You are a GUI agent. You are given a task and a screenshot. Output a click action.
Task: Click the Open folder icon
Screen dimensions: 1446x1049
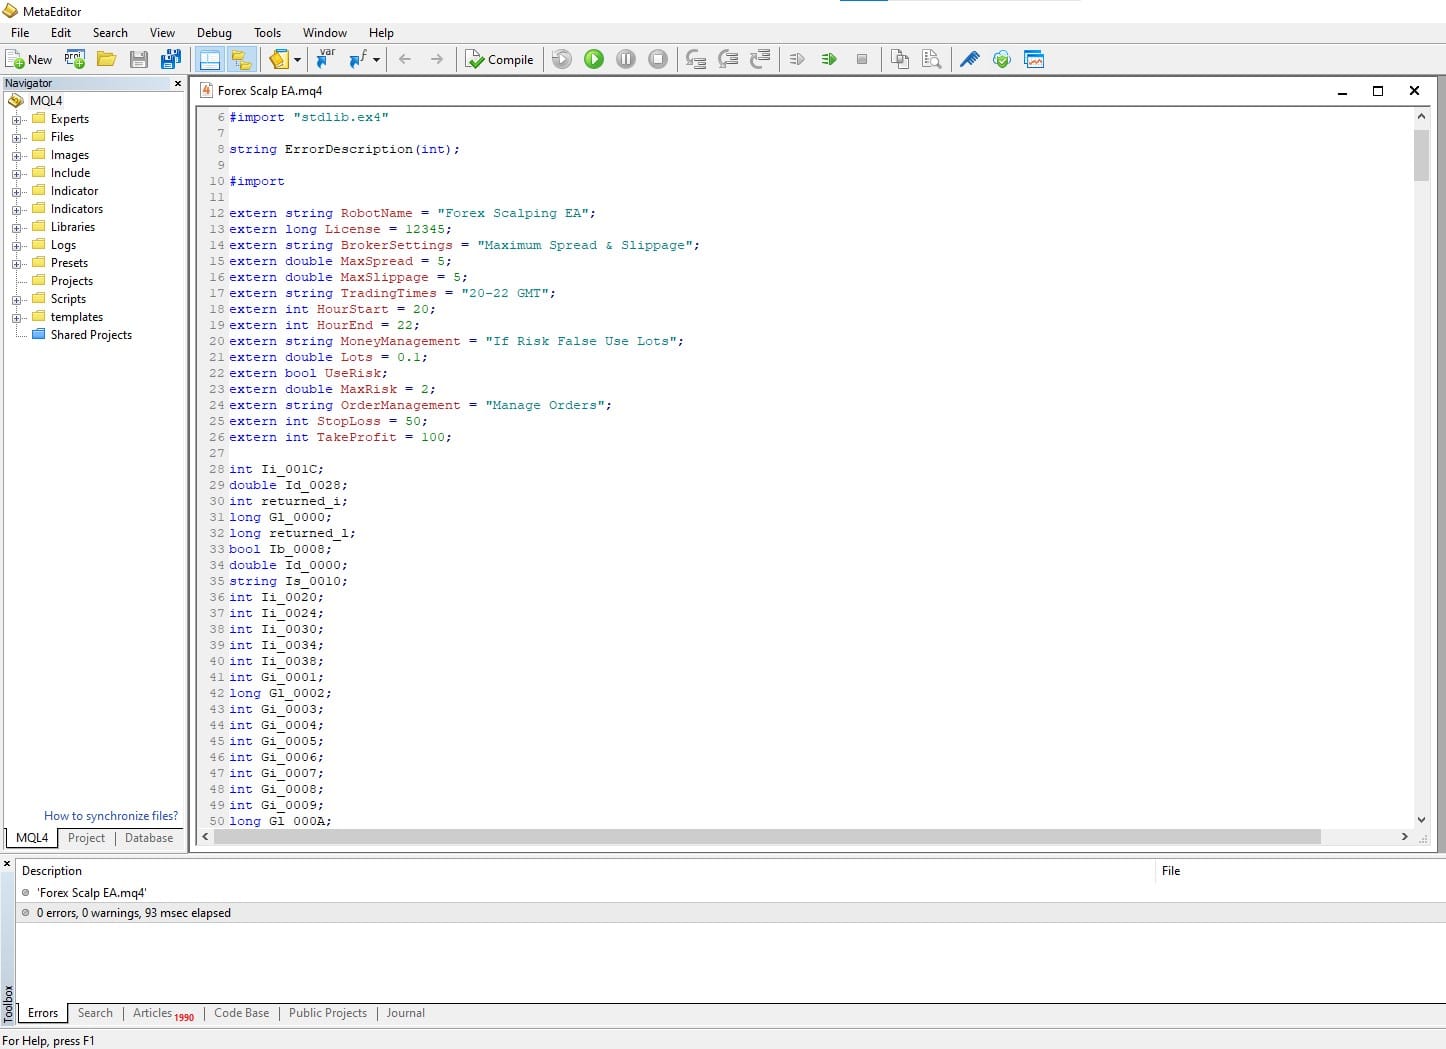tap(106, 60)
